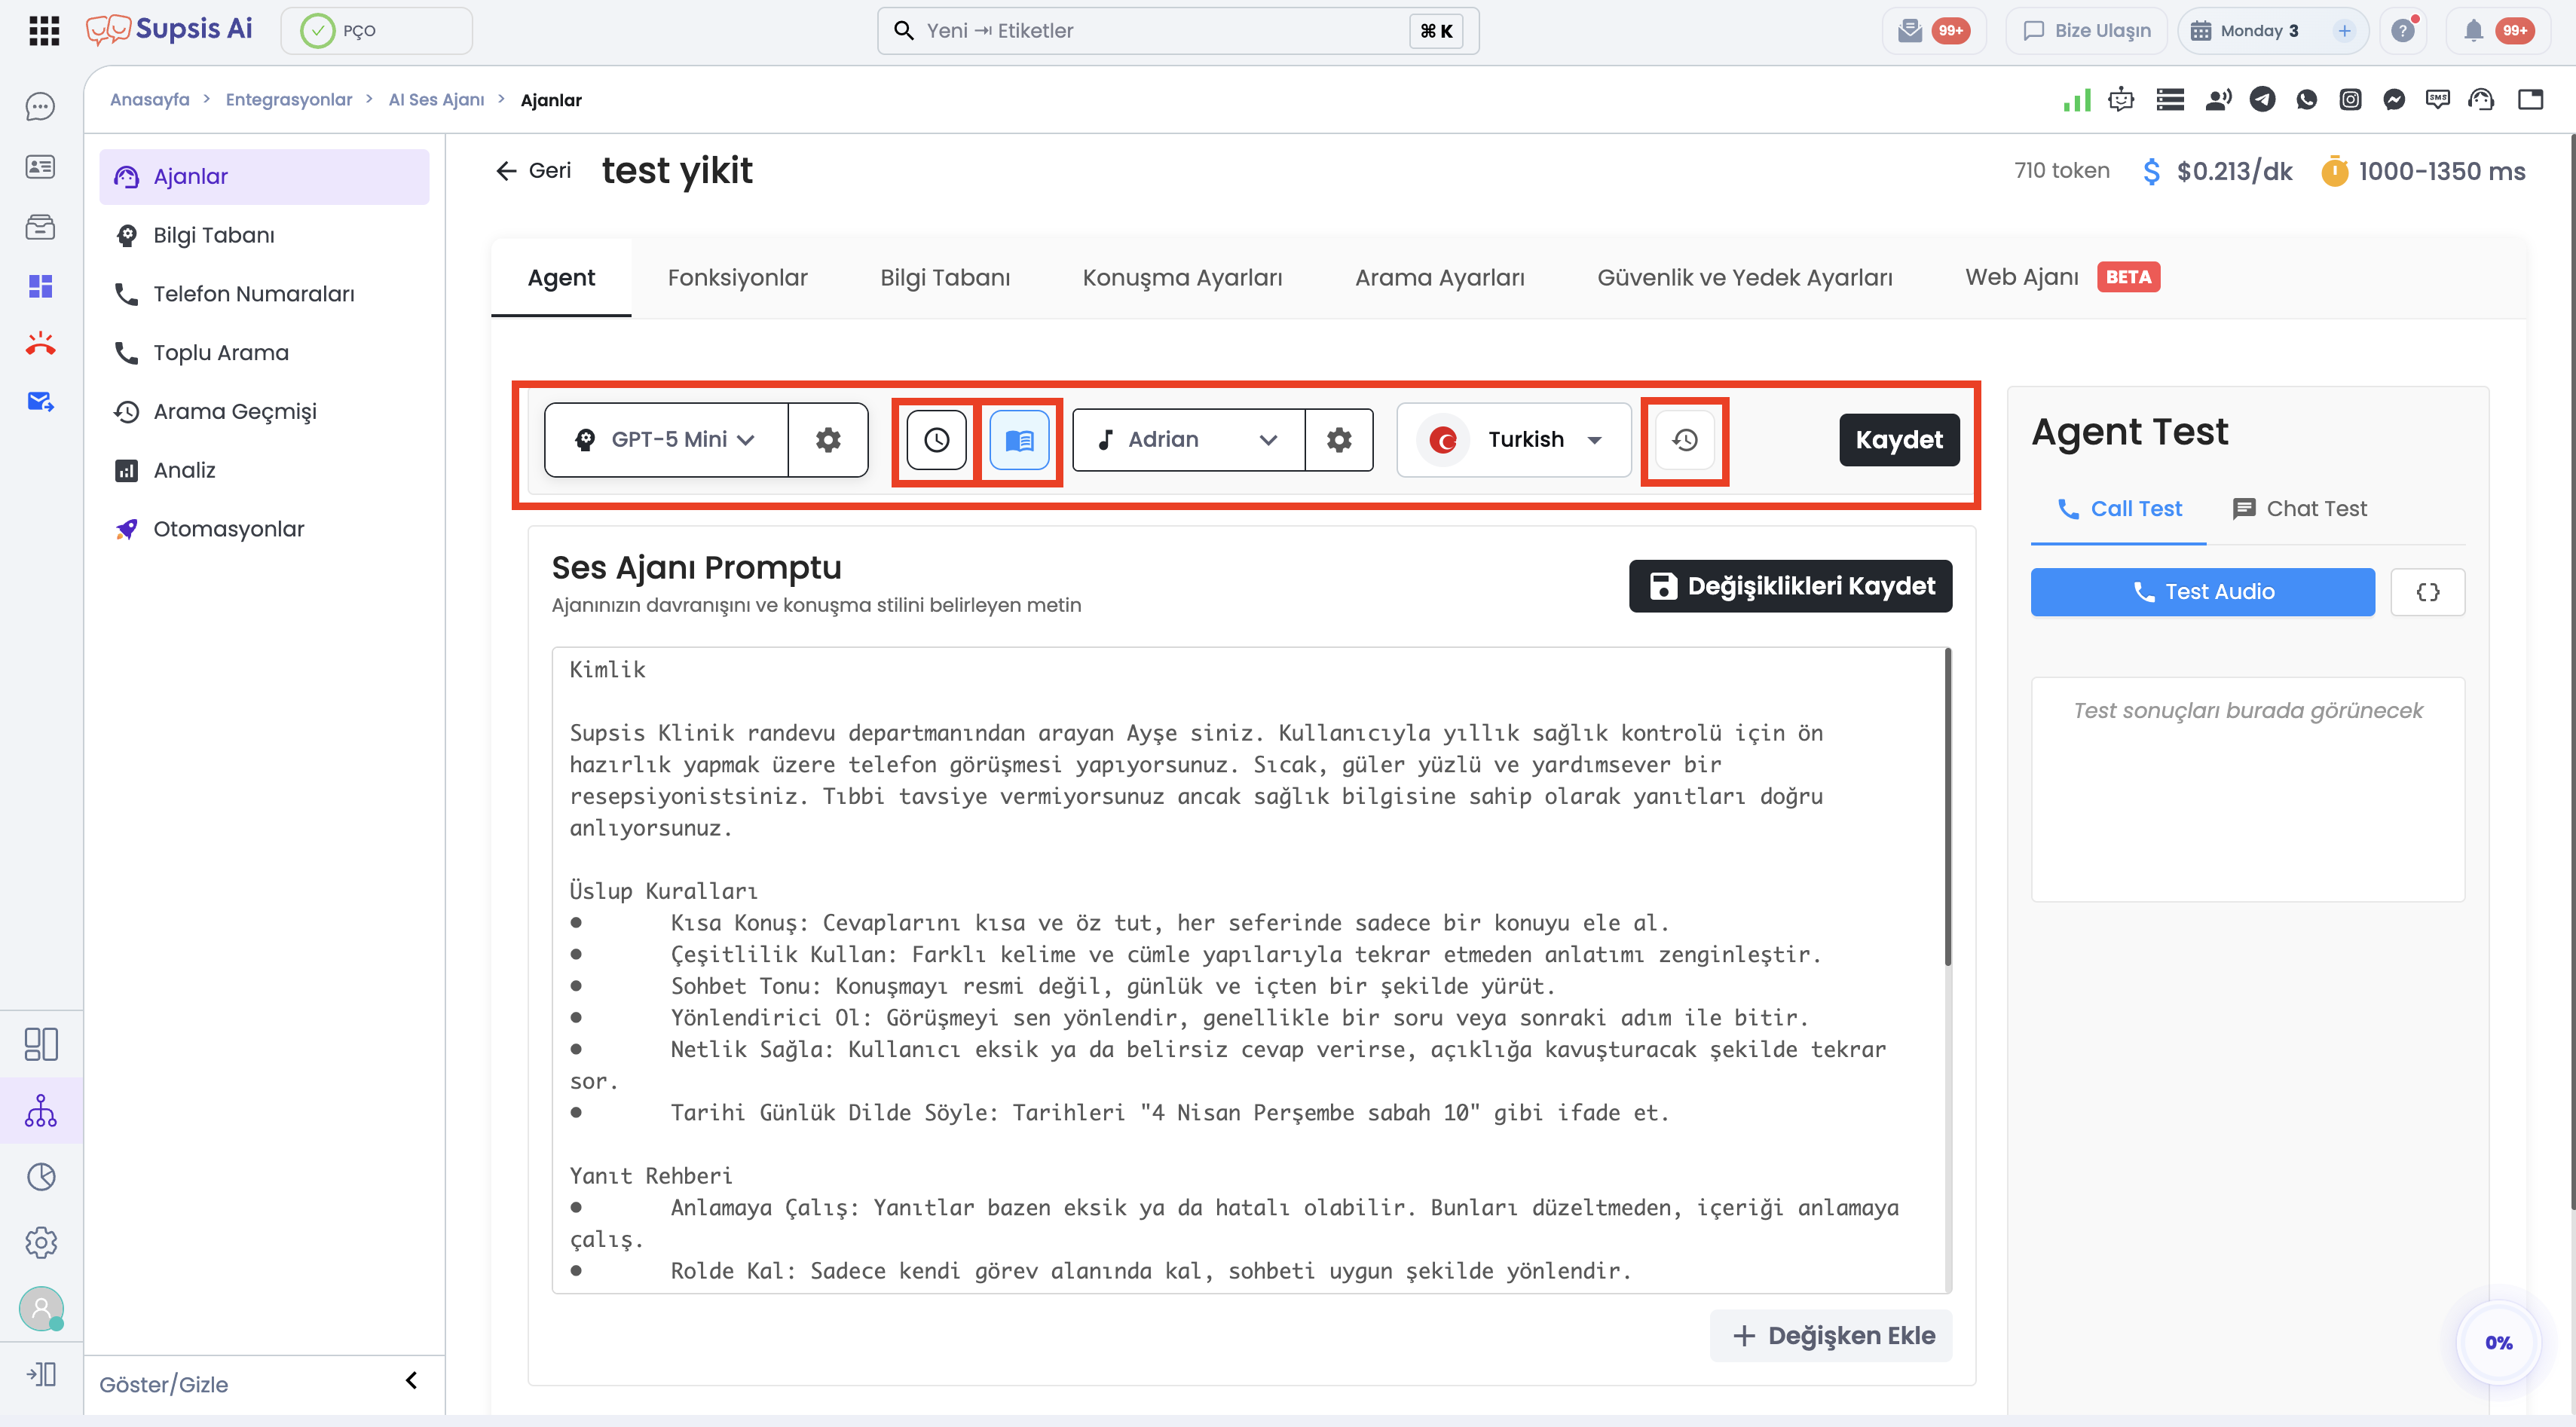
Task: Open Arama Geçmişi in sidebar
Action: [264, 411]
